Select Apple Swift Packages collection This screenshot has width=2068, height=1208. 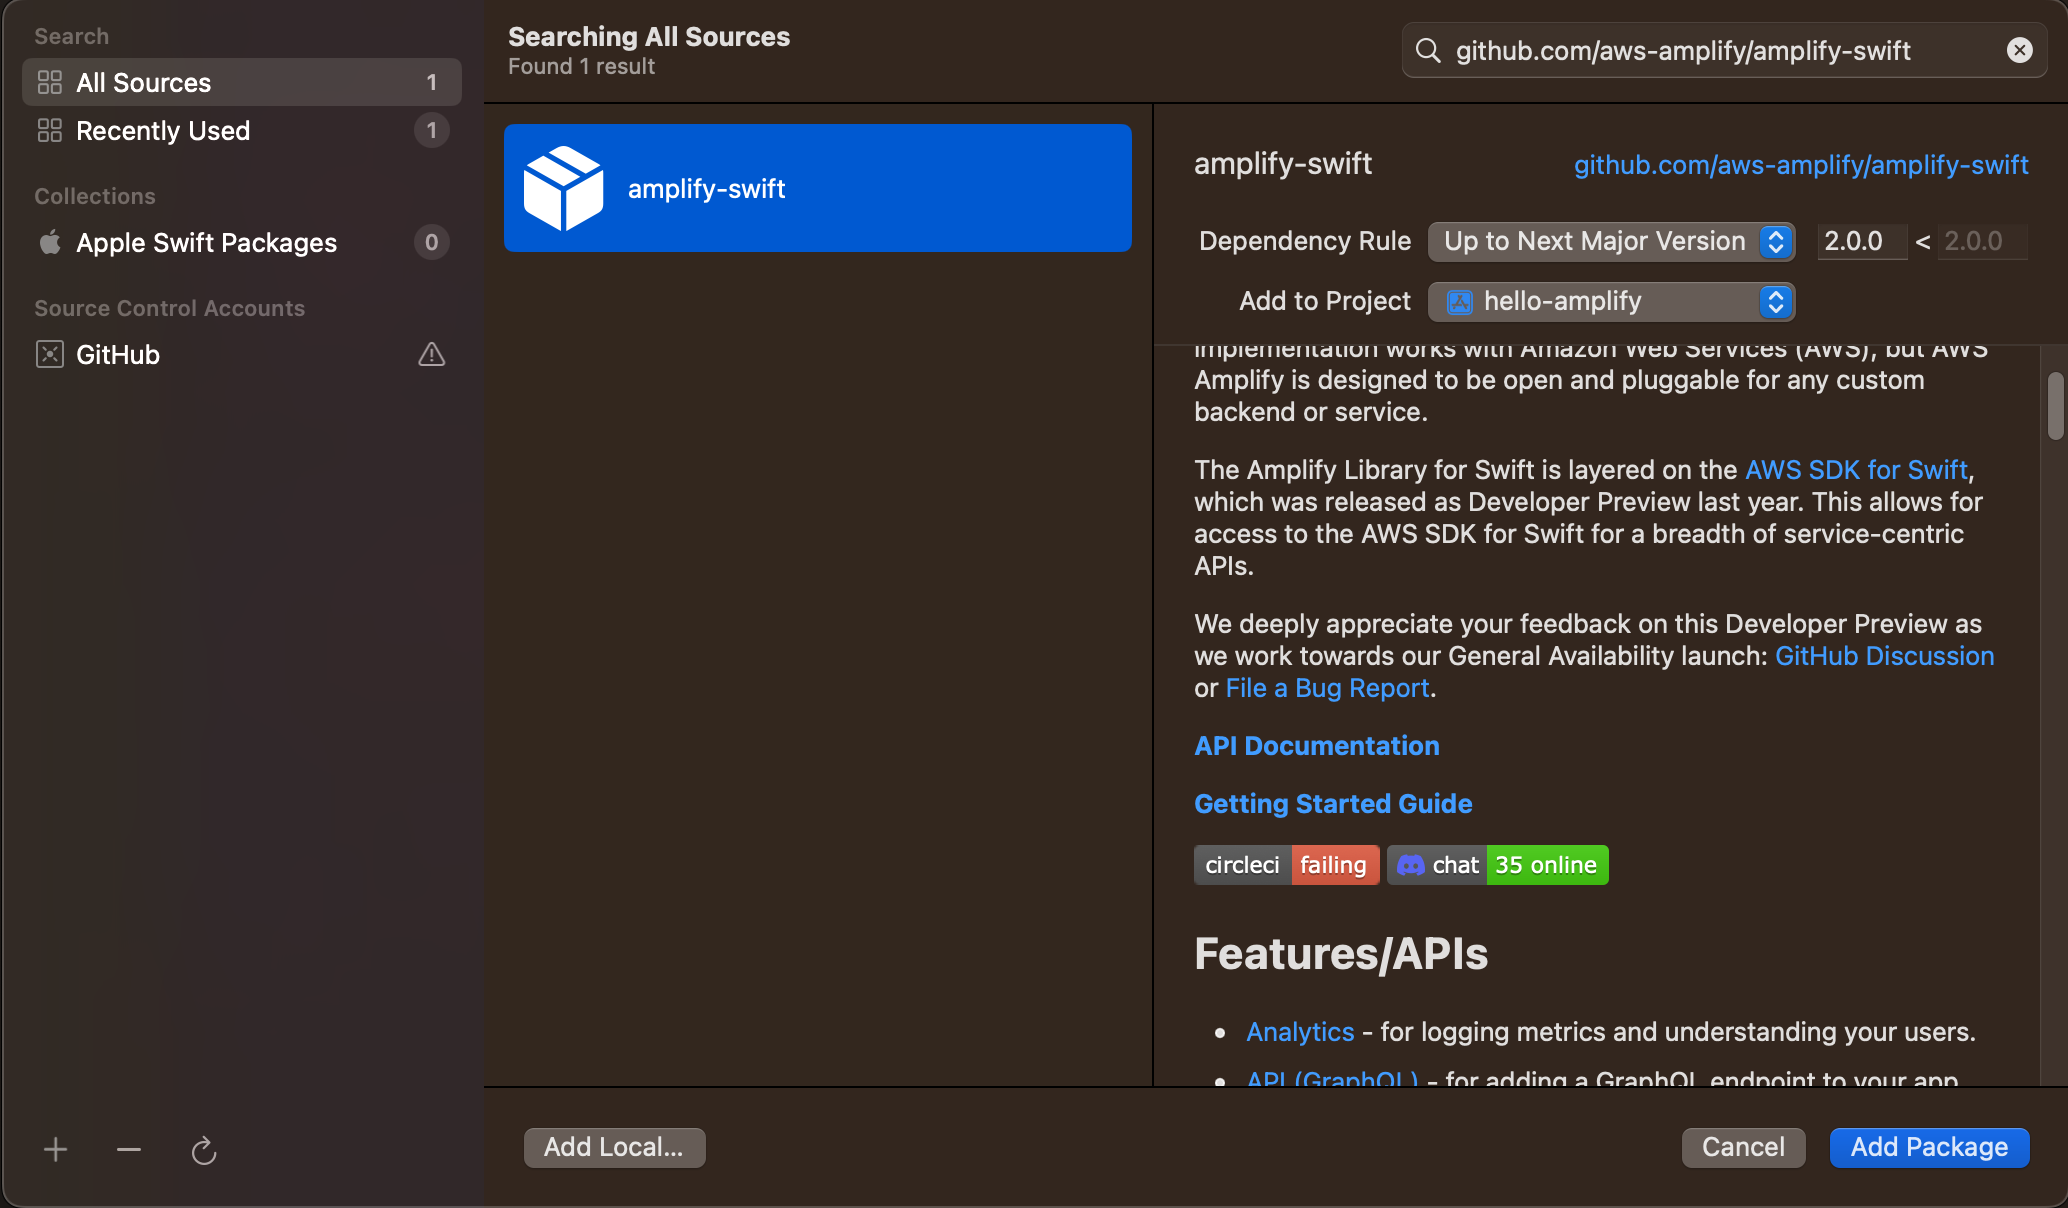pyautogui.click(x=242, y=242)
